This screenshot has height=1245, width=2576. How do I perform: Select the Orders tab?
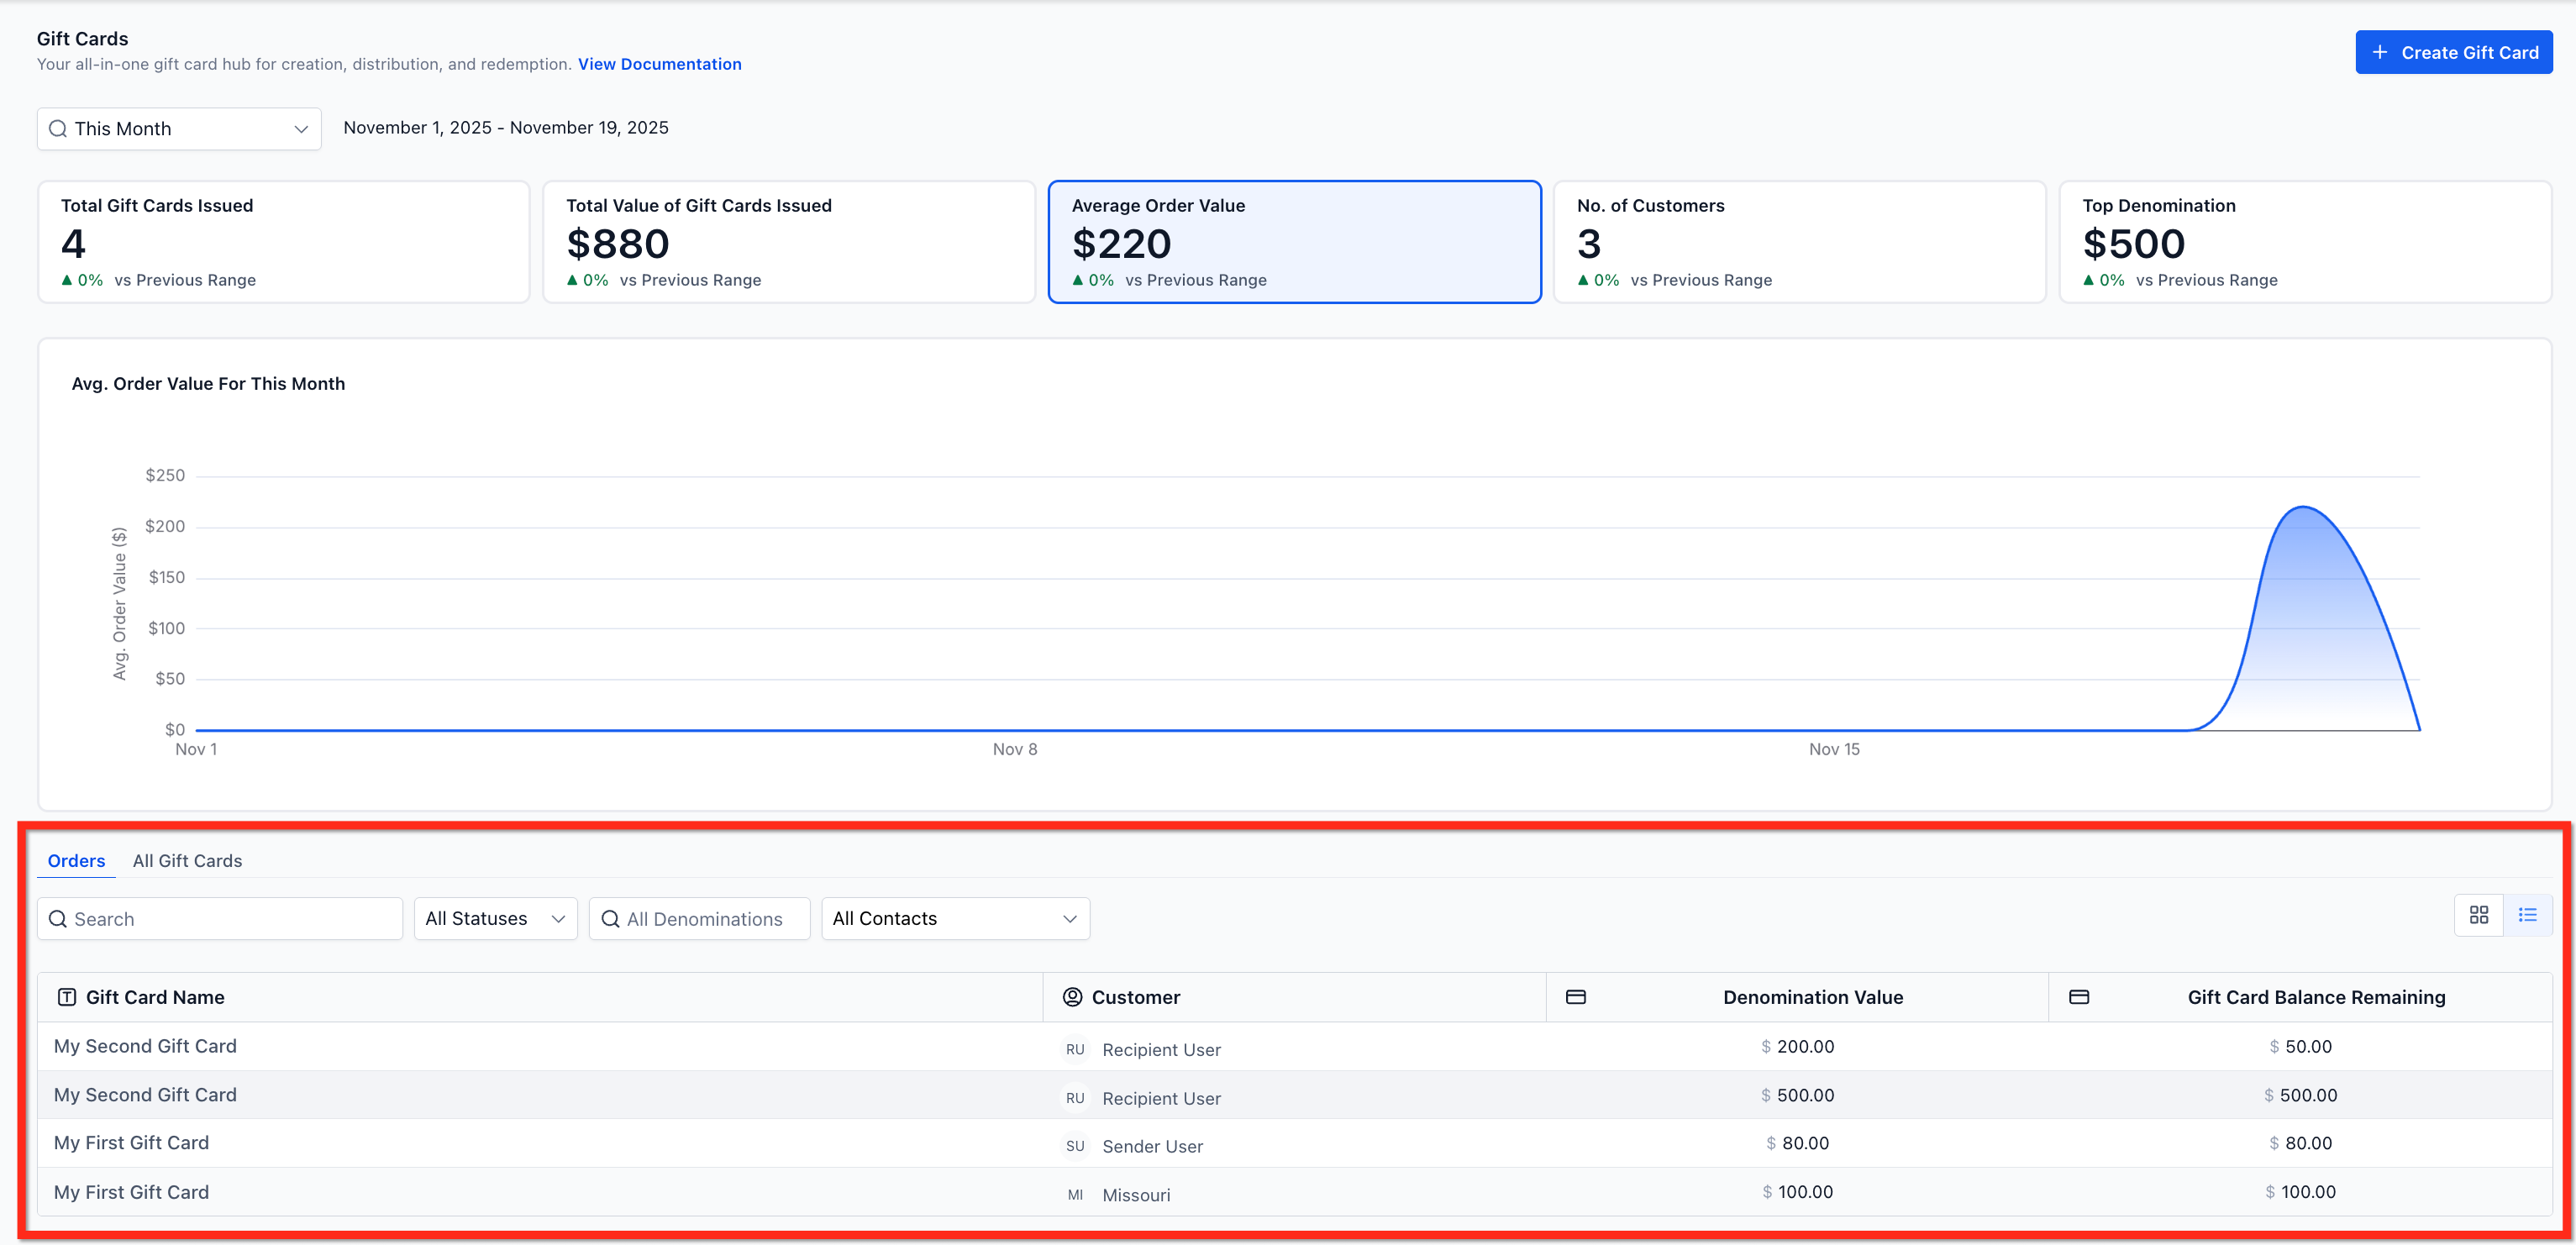[x=76, y=861]
